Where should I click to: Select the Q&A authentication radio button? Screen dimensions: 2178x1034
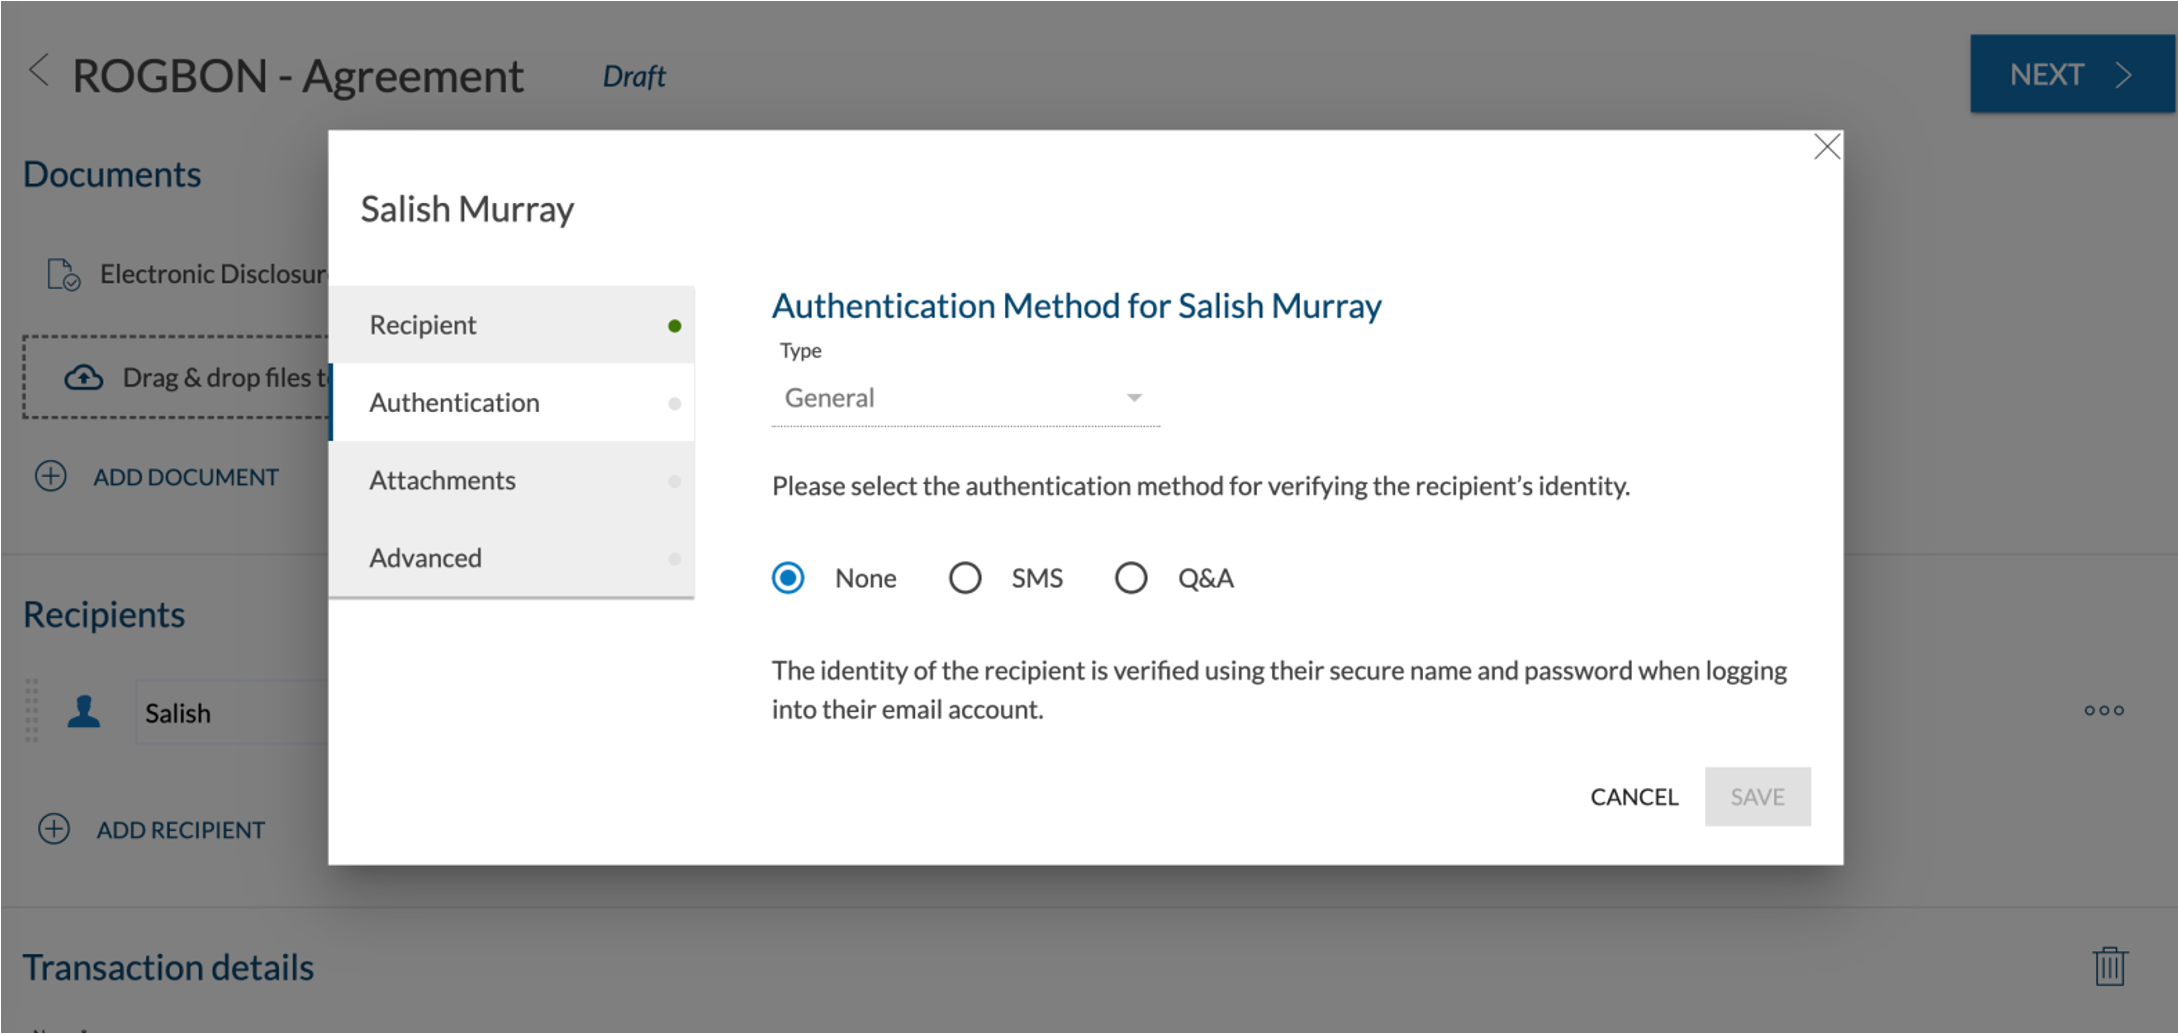[x=1131, y=578]
